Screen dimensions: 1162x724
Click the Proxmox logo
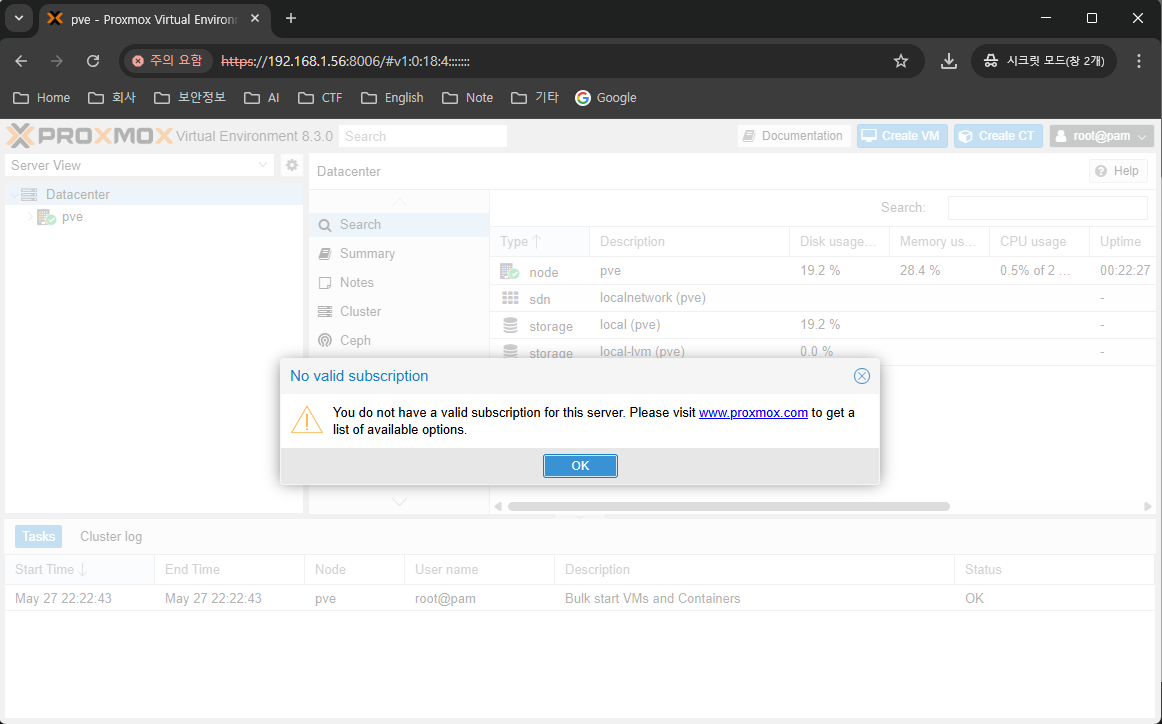click(89, 136)
